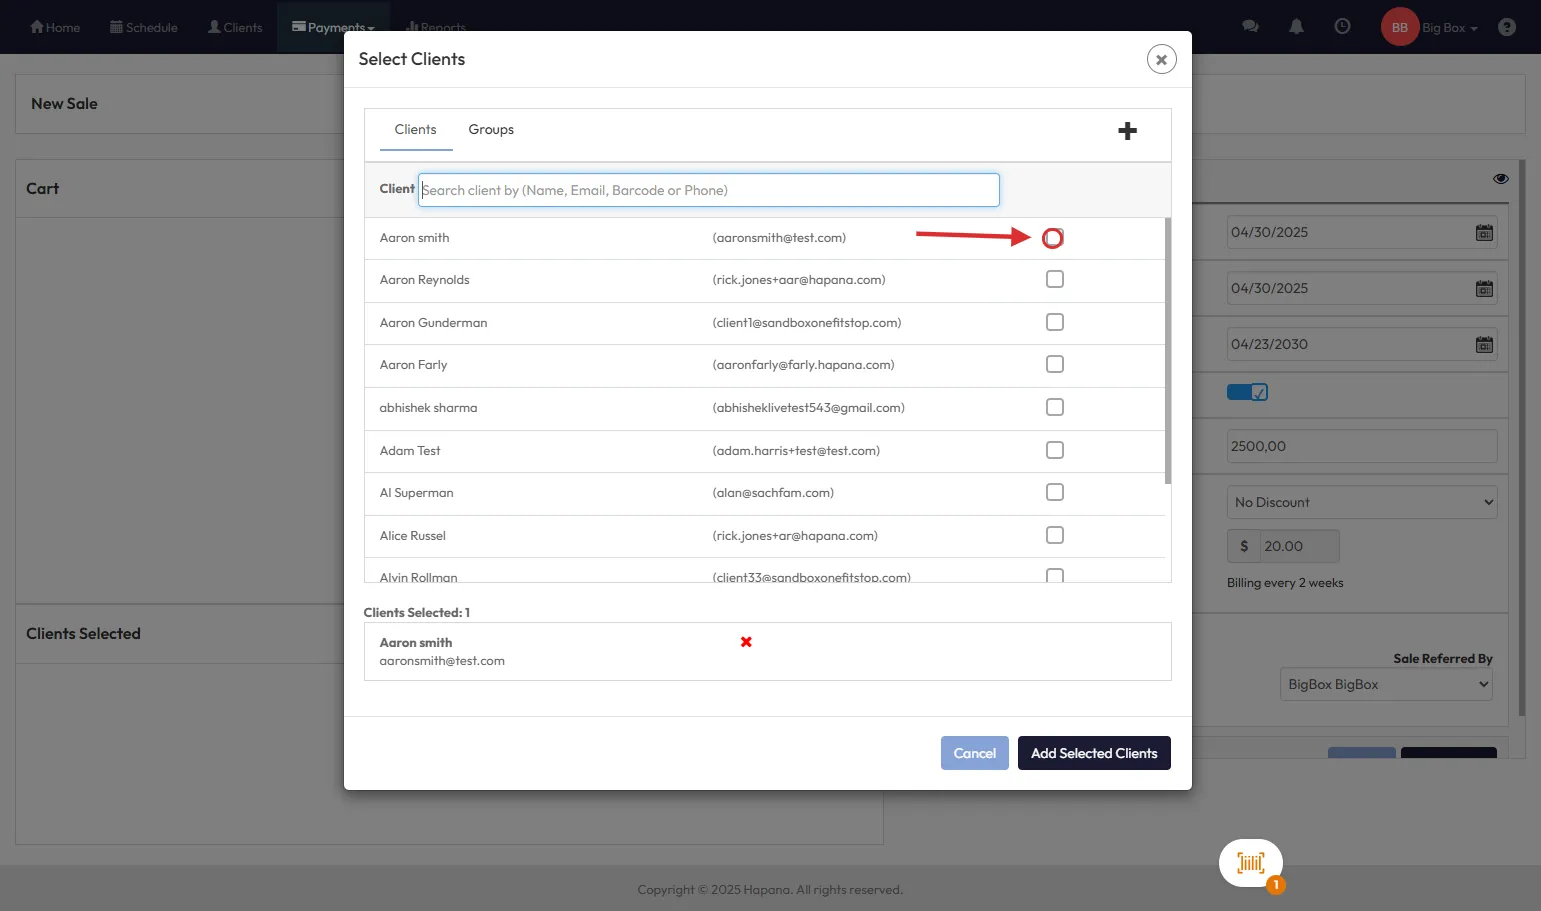Open the barcode scanner widget
This screenshot has width=1541, height=911.
pos(1250,863)
